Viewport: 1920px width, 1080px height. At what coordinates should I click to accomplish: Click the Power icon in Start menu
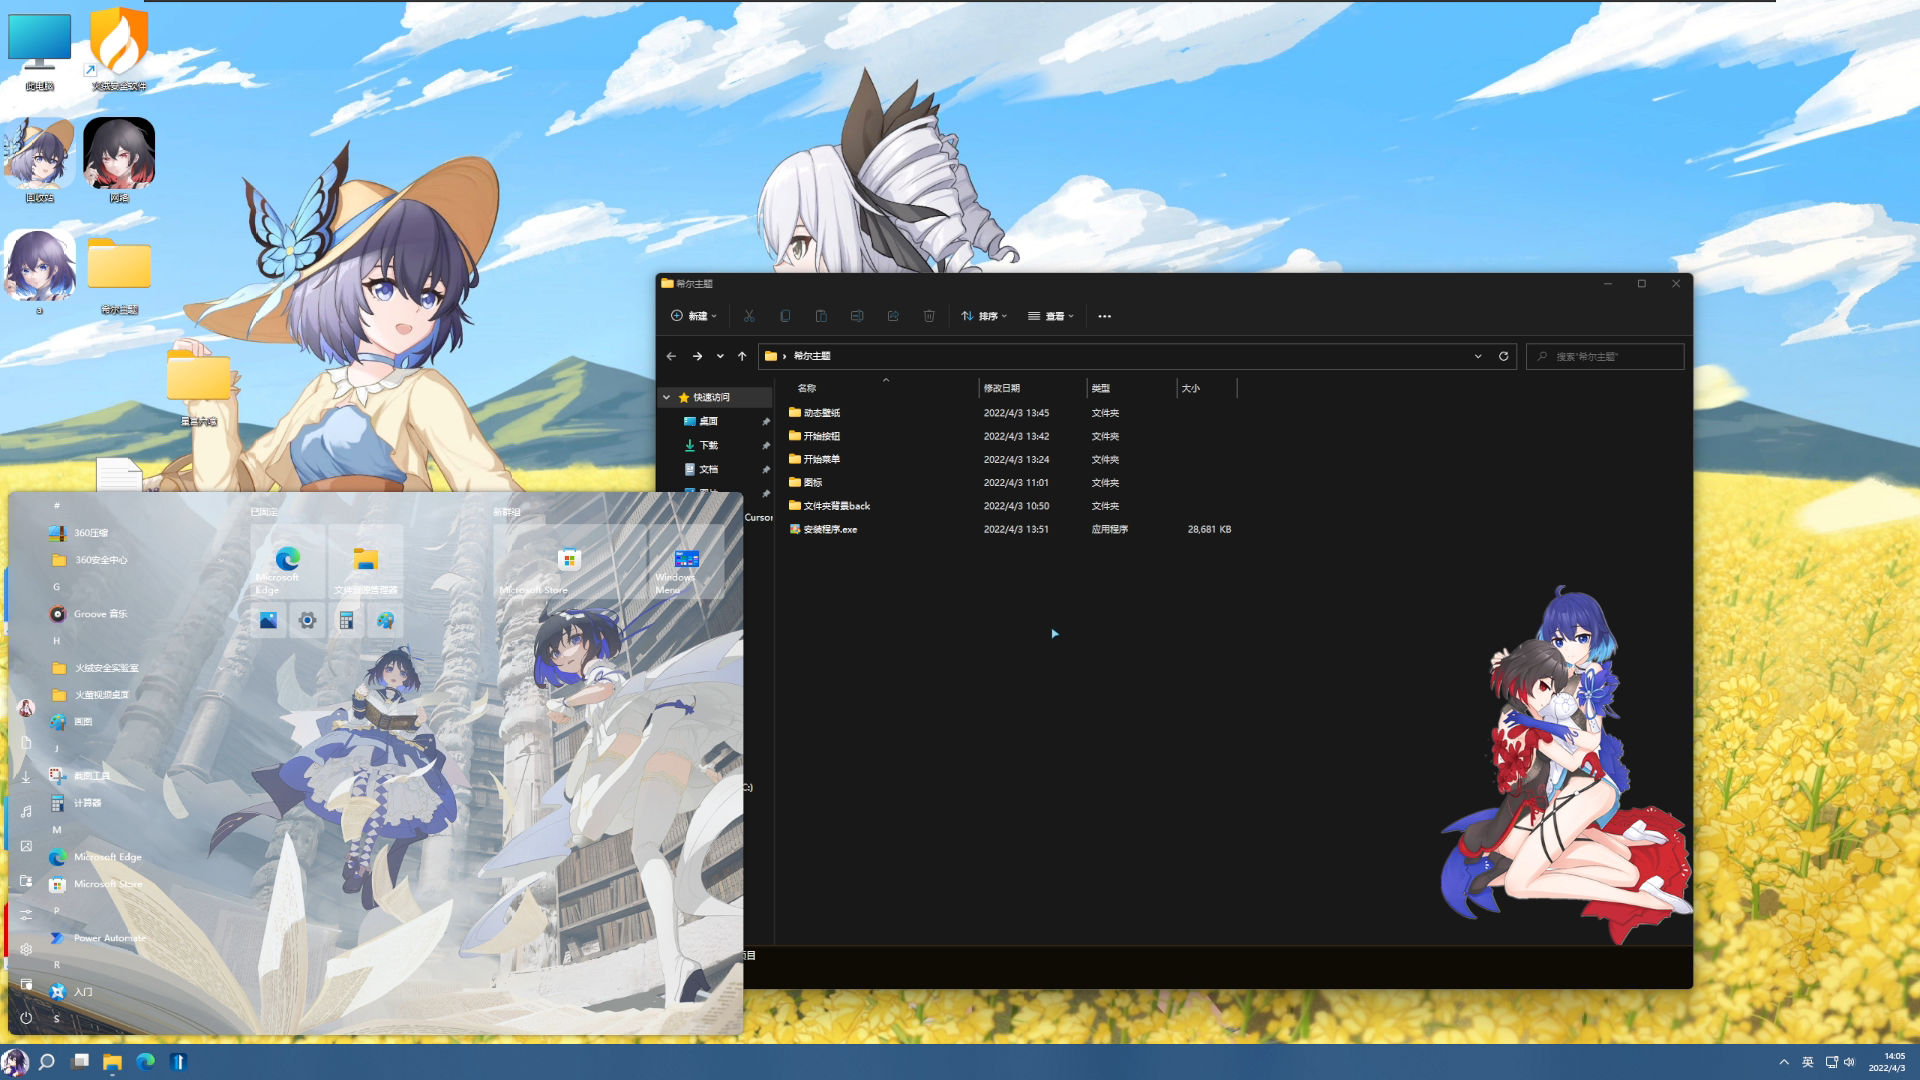click(x=26, y=1018)
